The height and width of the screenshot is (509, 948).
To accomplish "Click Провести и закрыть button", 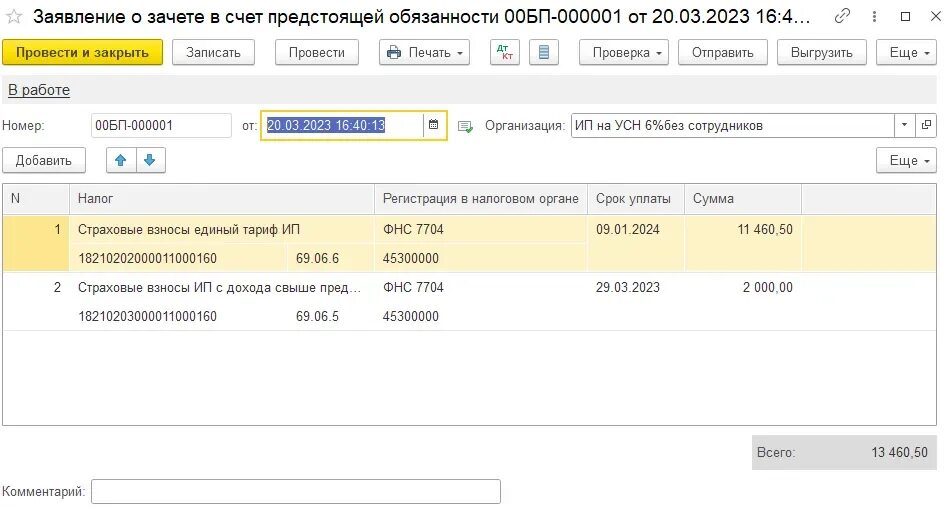I will tap(82, 53).
